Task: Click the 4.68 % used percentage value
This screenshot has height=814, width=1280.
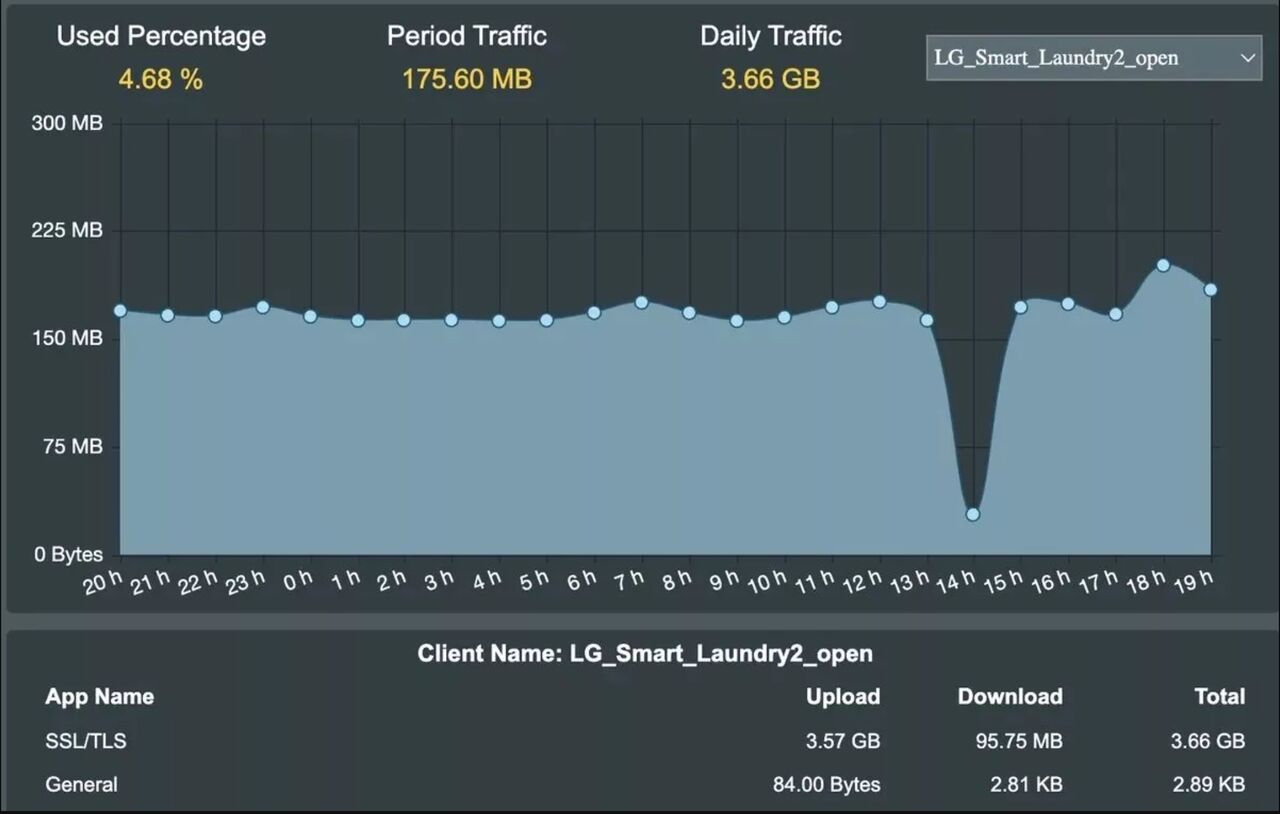Action: click(161, 79)
